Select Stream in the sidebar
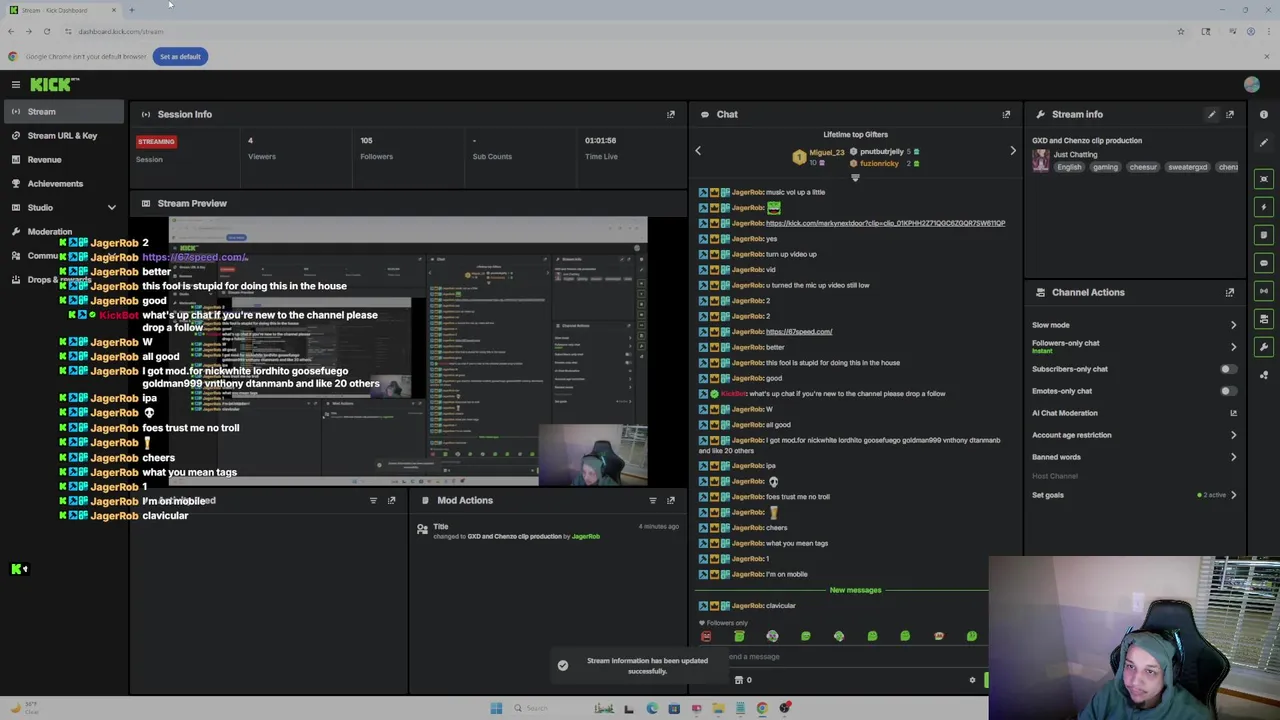 [64, 112]
